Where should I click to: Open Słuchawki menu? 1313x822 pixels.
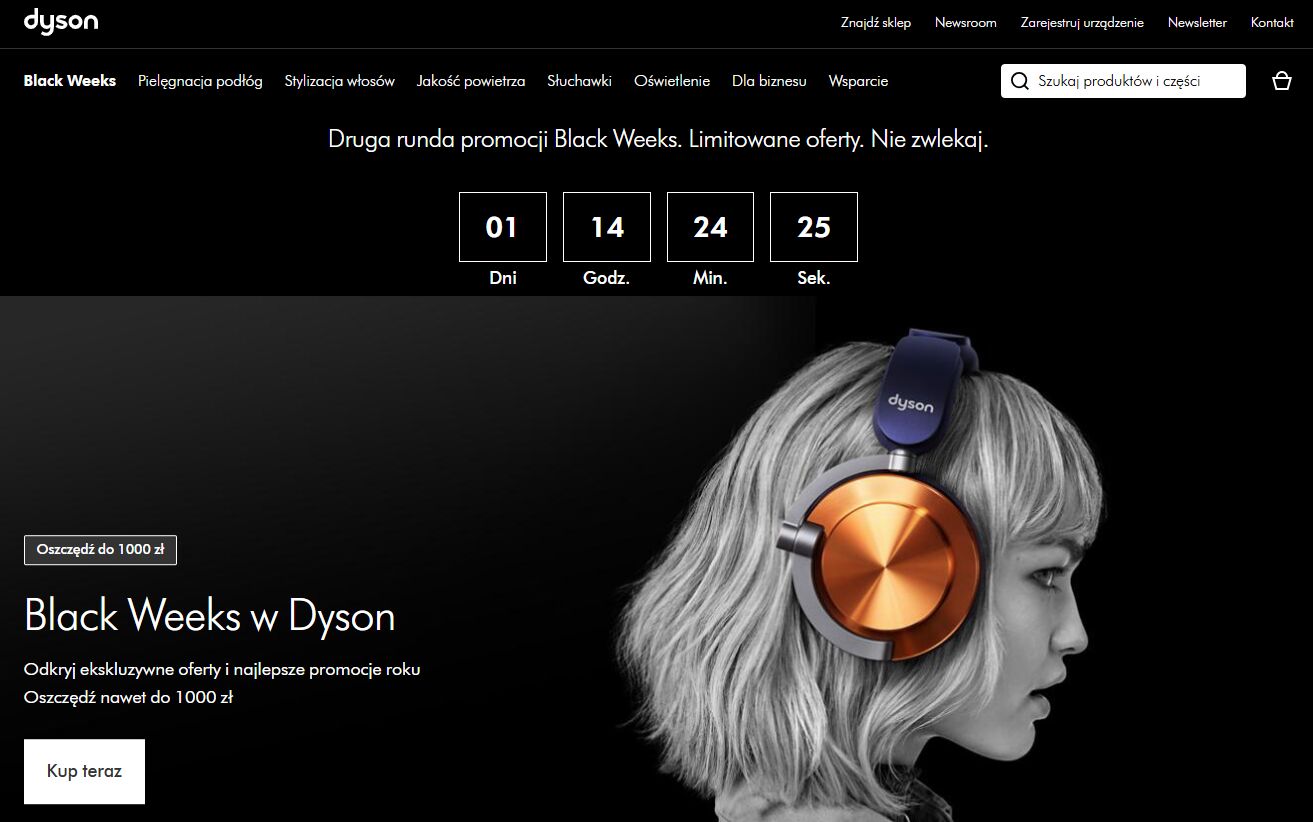click(579, 81)
